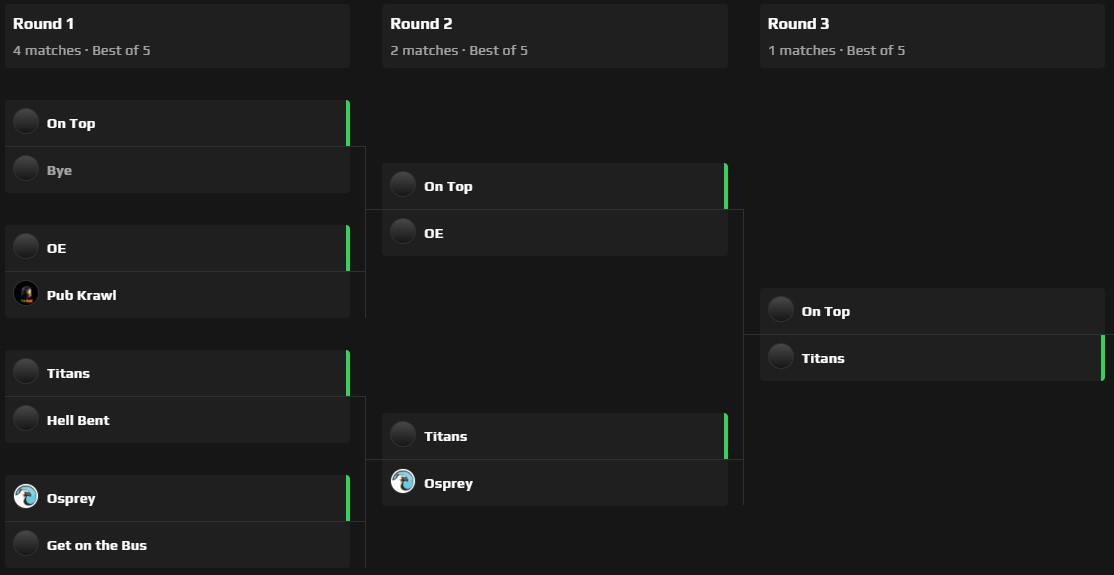The width and height of the screenshot is (1114, 575).
Task: Select the Bye entry in Round 1
Action: coord(59,170)
